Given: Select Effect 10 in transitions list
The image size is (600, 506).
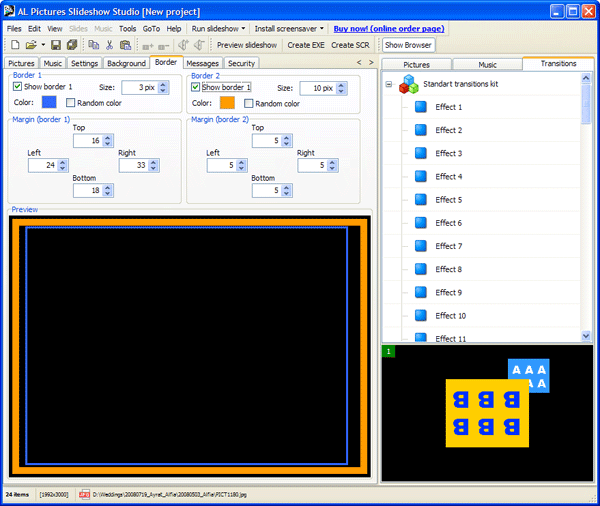Looking at the screenshot, I should (450, 316).
